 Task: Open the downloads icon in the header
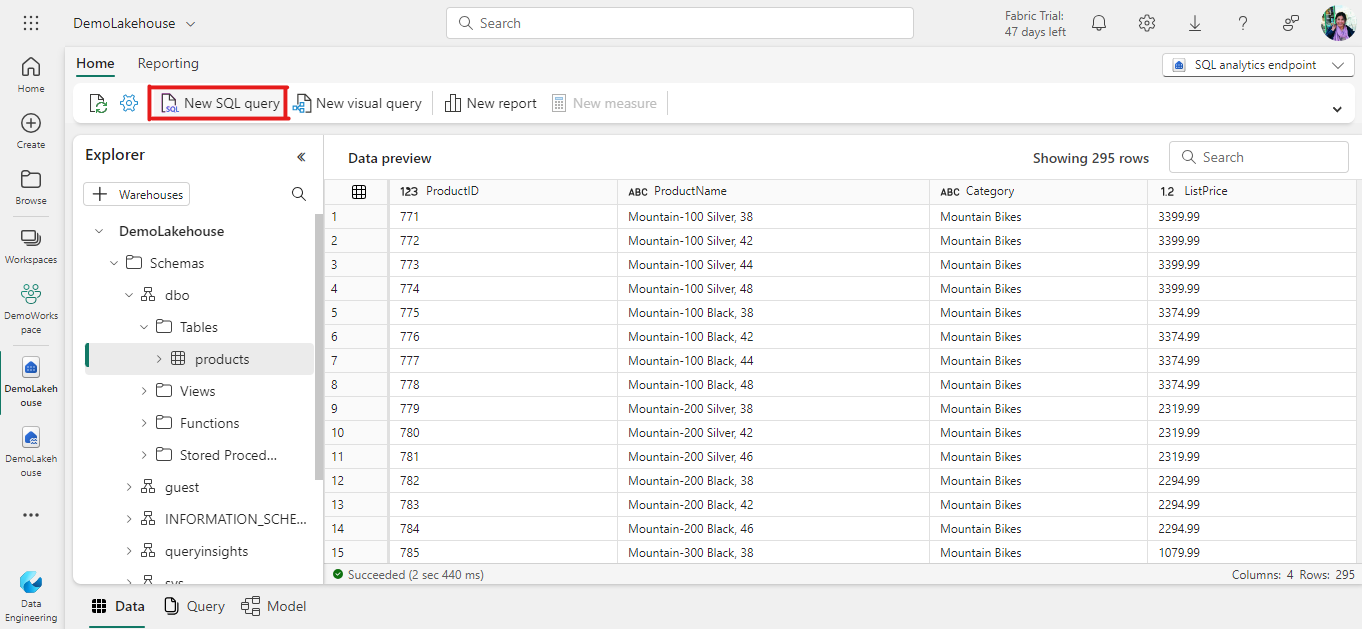click(1195, 23)
